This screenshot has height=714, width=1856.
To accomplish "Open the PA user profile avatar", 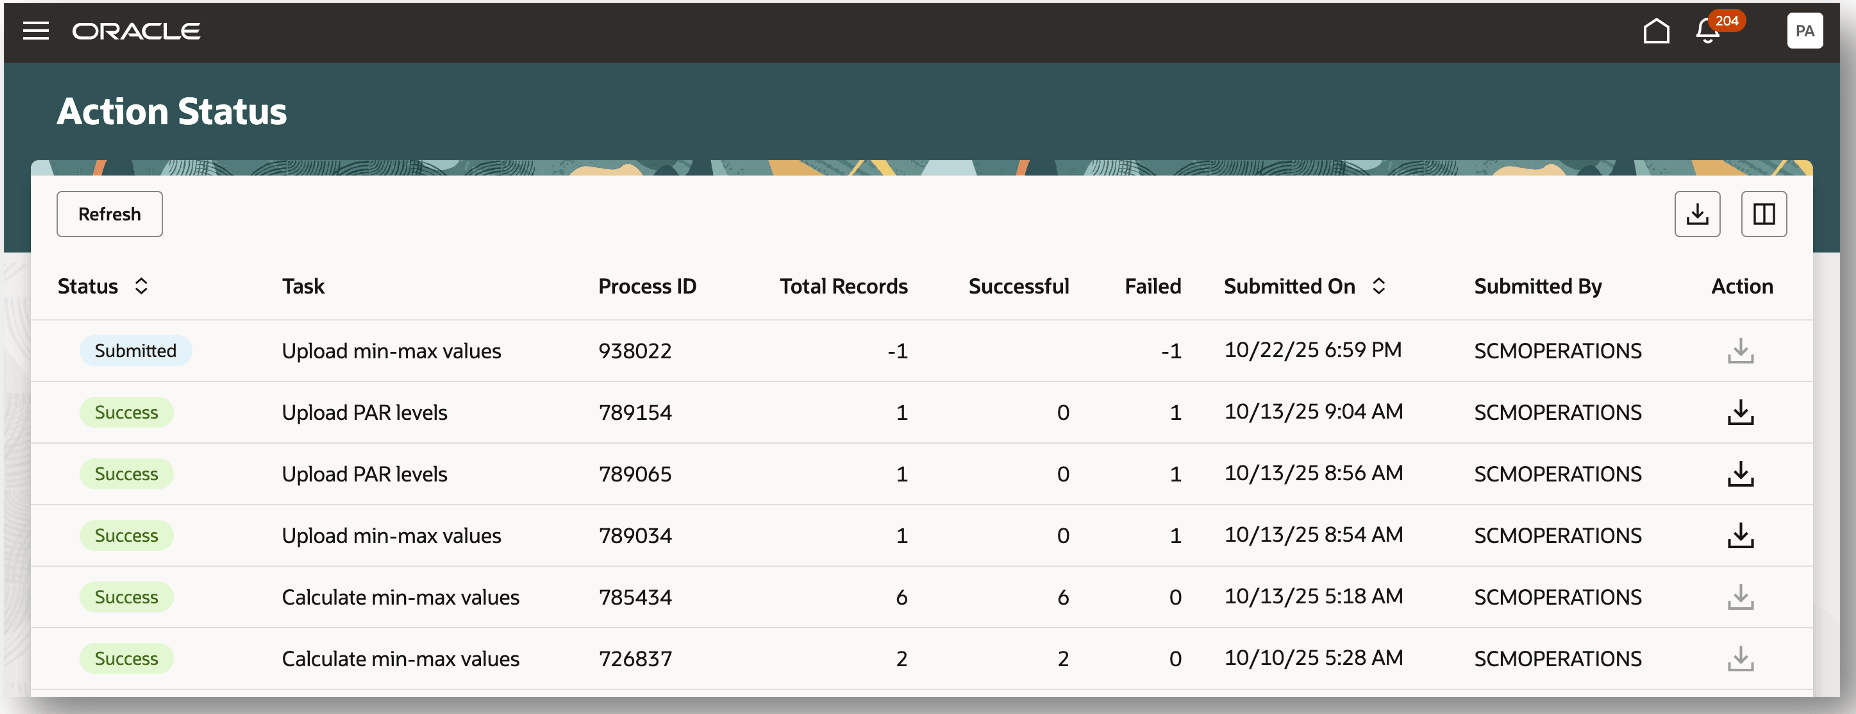I will pos(1804,31).
